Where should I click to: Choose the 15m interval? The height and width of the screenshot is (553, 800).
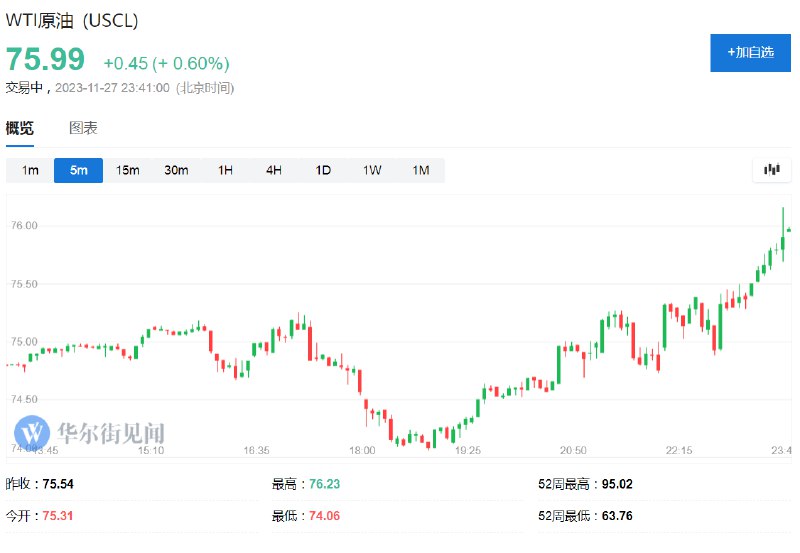click(x=128, y=170)
